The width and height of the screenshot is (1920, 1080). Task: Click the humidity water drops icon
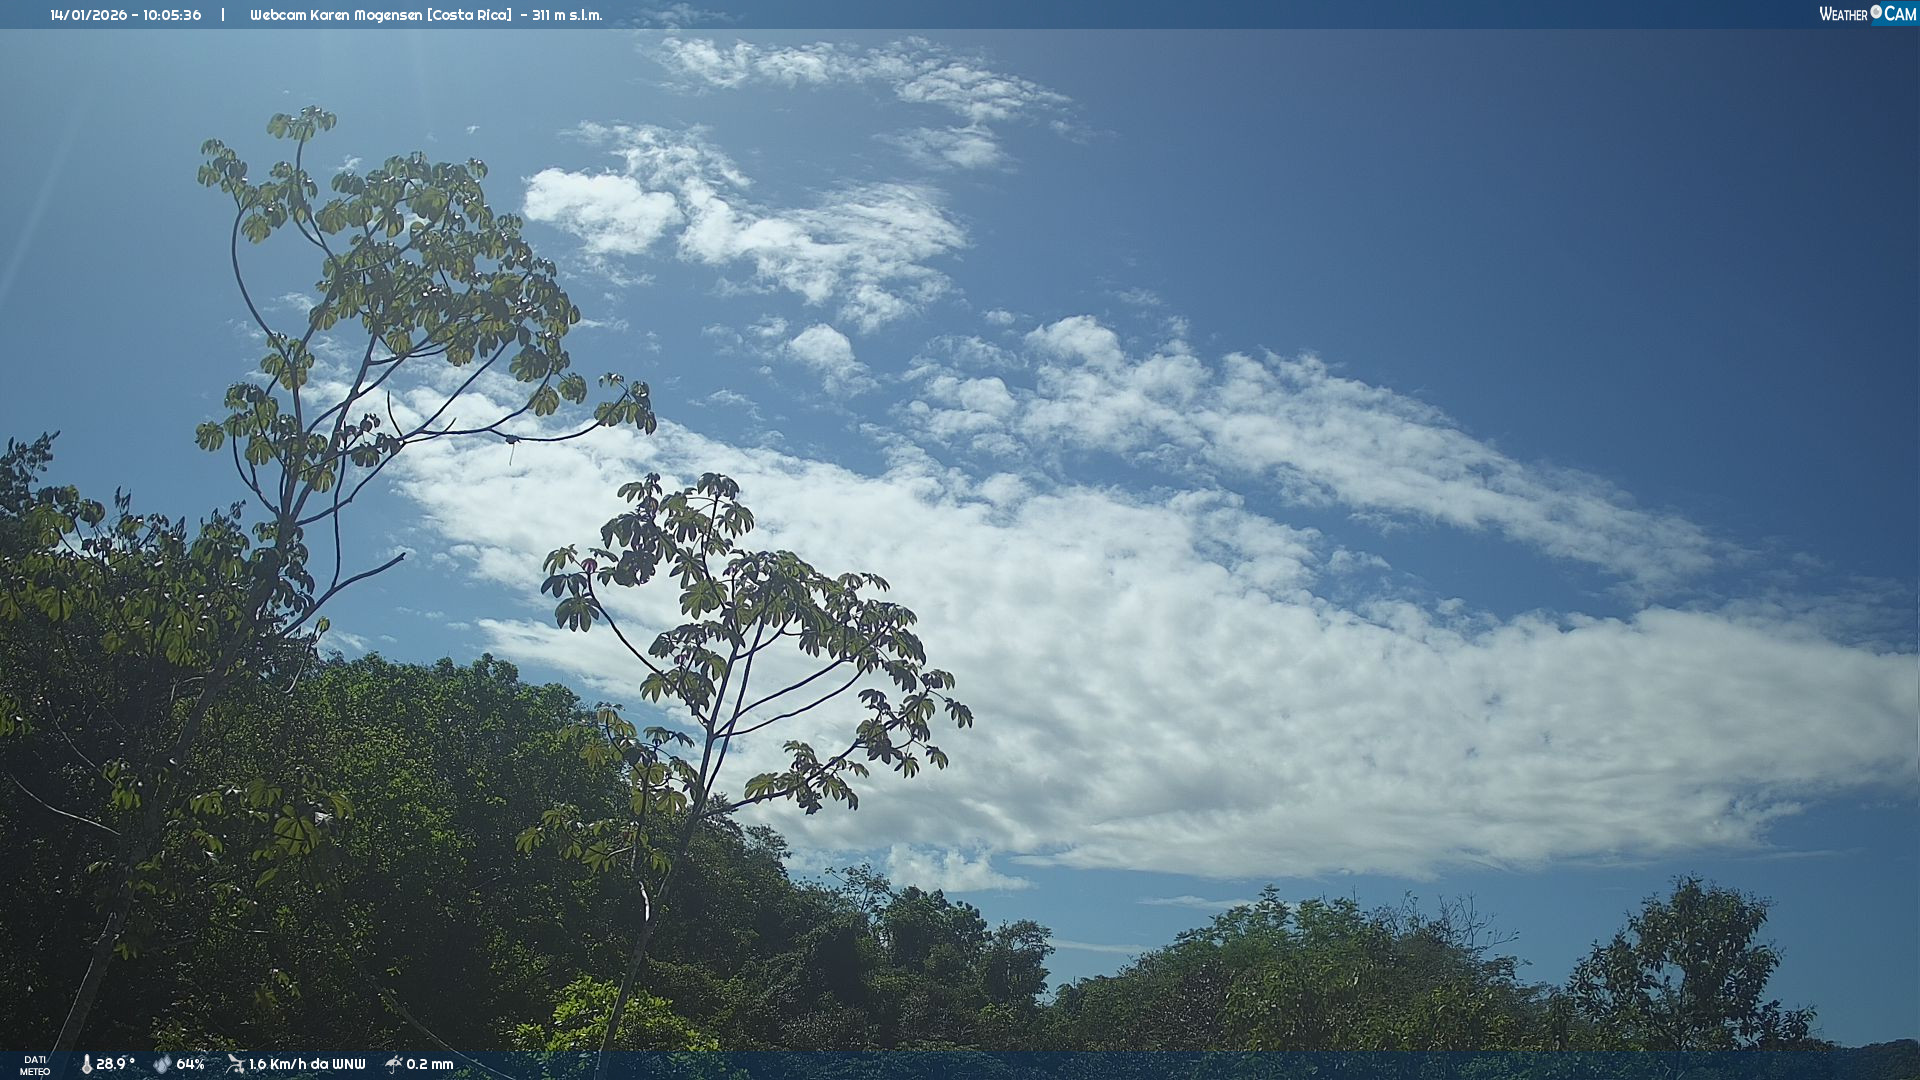[162, 1064]
